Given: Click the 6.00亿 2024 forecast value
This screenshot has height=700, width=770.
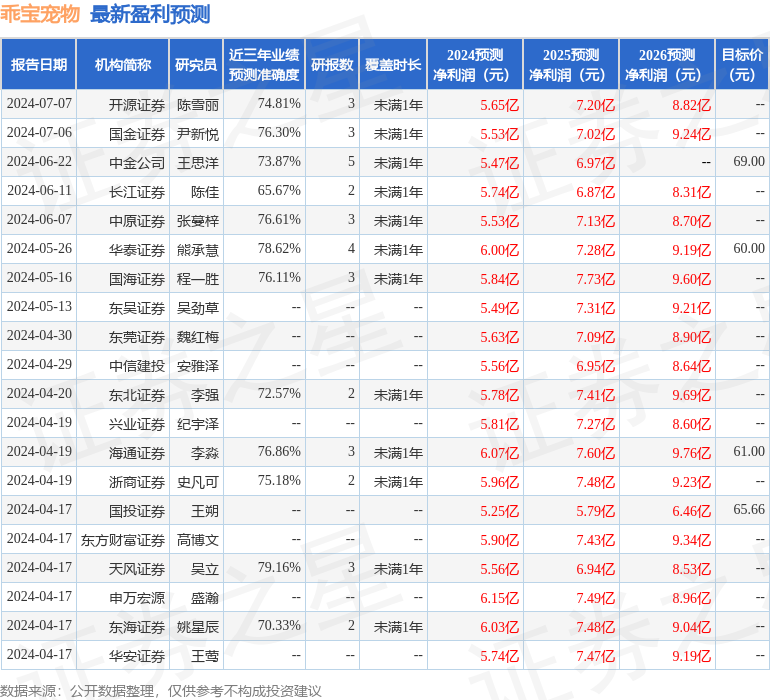Looking at the screenshot, I should click(x=499, y=250).
